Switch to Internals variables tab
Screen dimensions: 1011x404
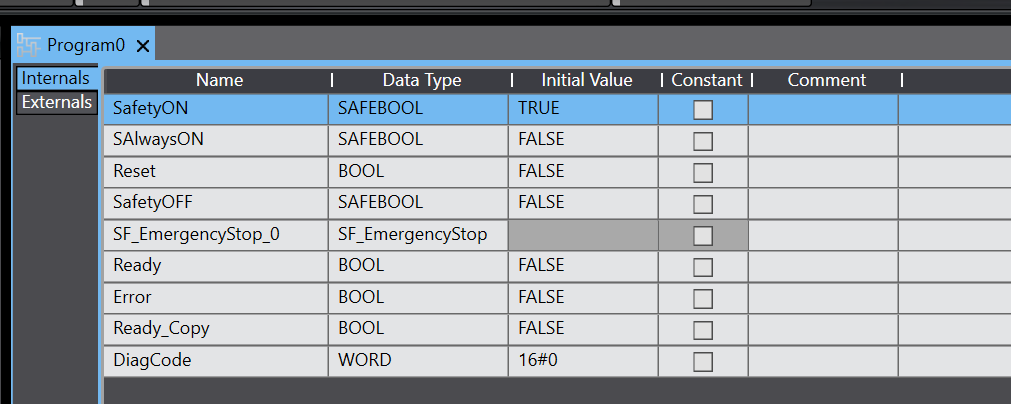click(56, 78)
